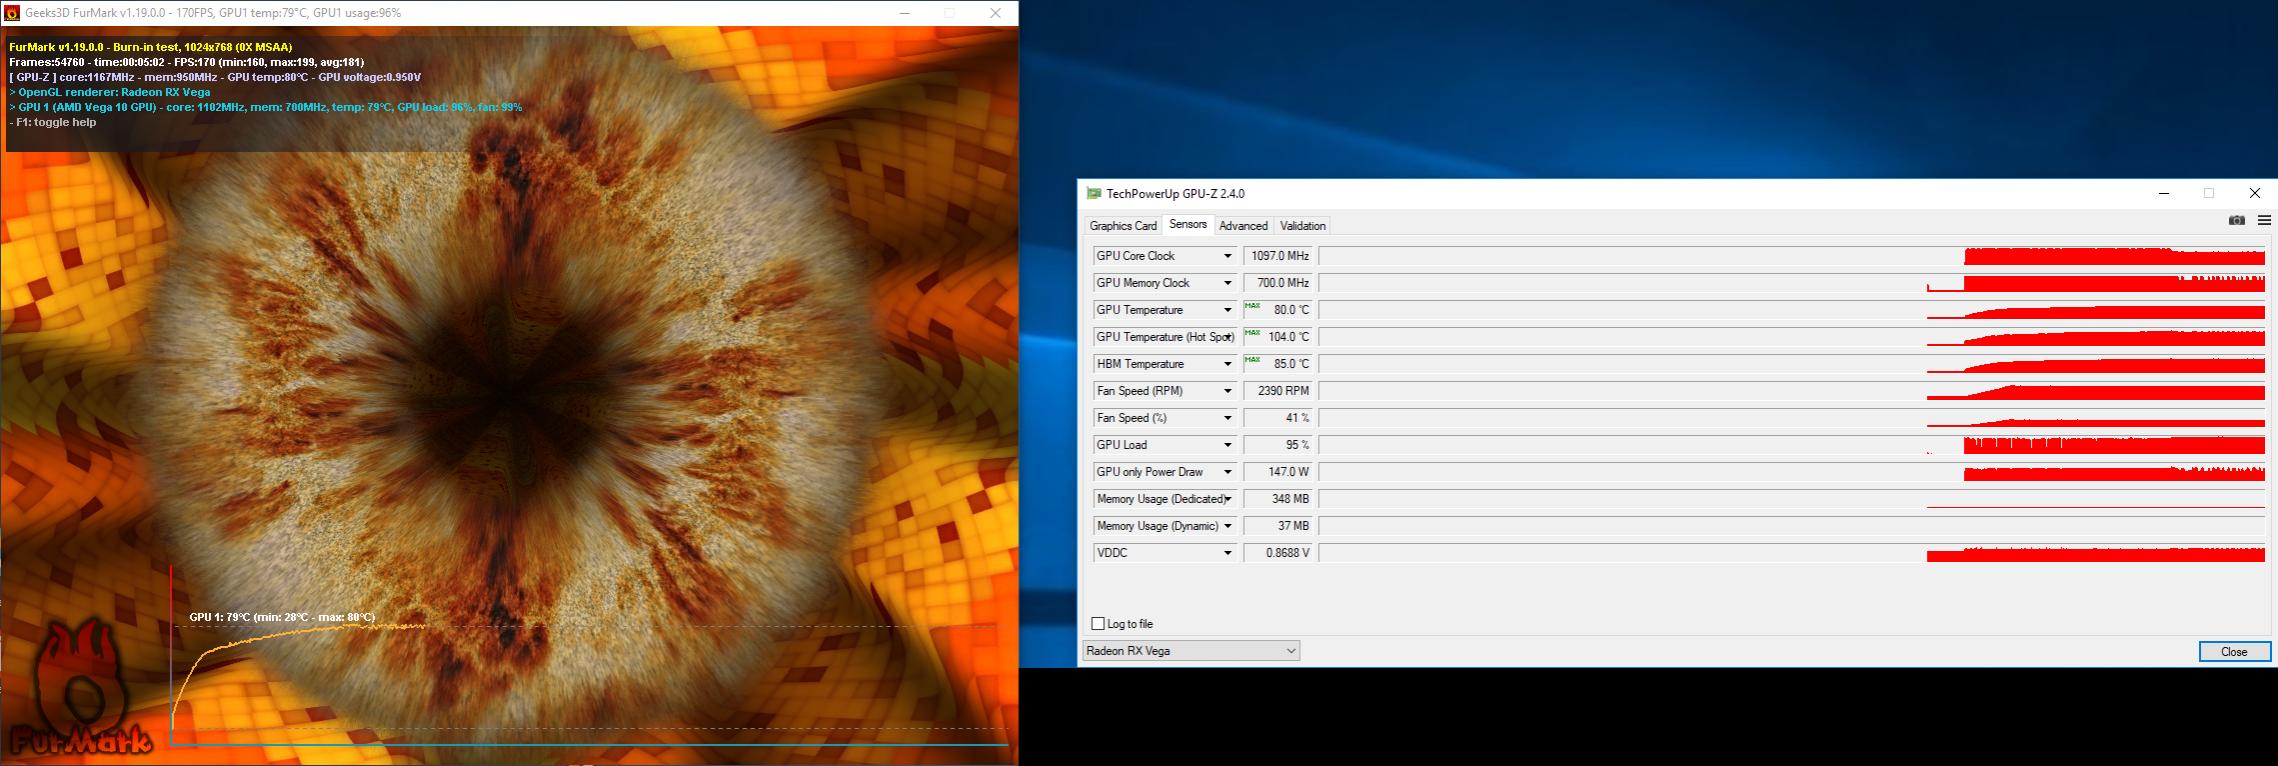Image resolution: width=2278 pixels, height=766 pixels.
Task: Open the GPU-Z hamburger menu icon
Action: tap(2264, 220)
